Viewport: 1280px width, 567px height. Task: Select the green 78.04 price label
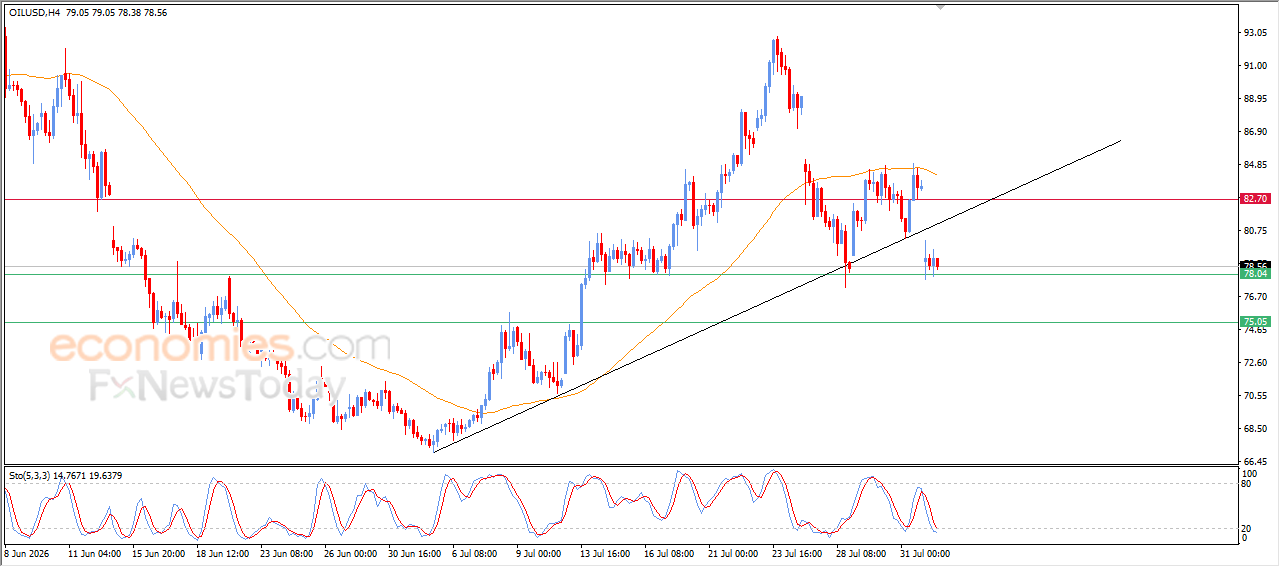point(1255,273)
